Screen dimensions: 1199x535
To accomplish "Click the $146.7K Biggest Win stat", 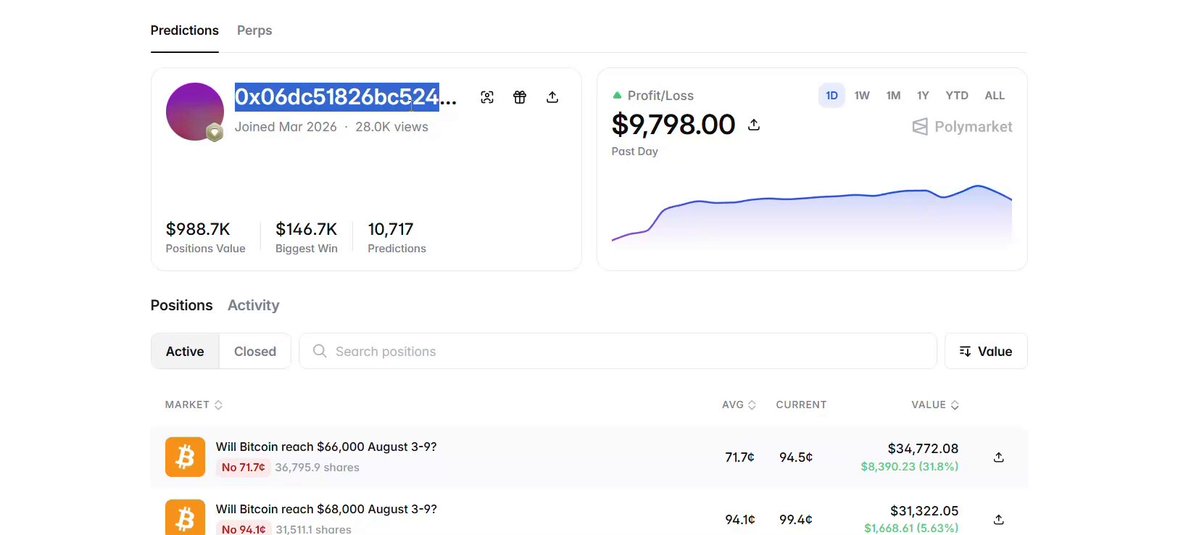I will point(306,237).
